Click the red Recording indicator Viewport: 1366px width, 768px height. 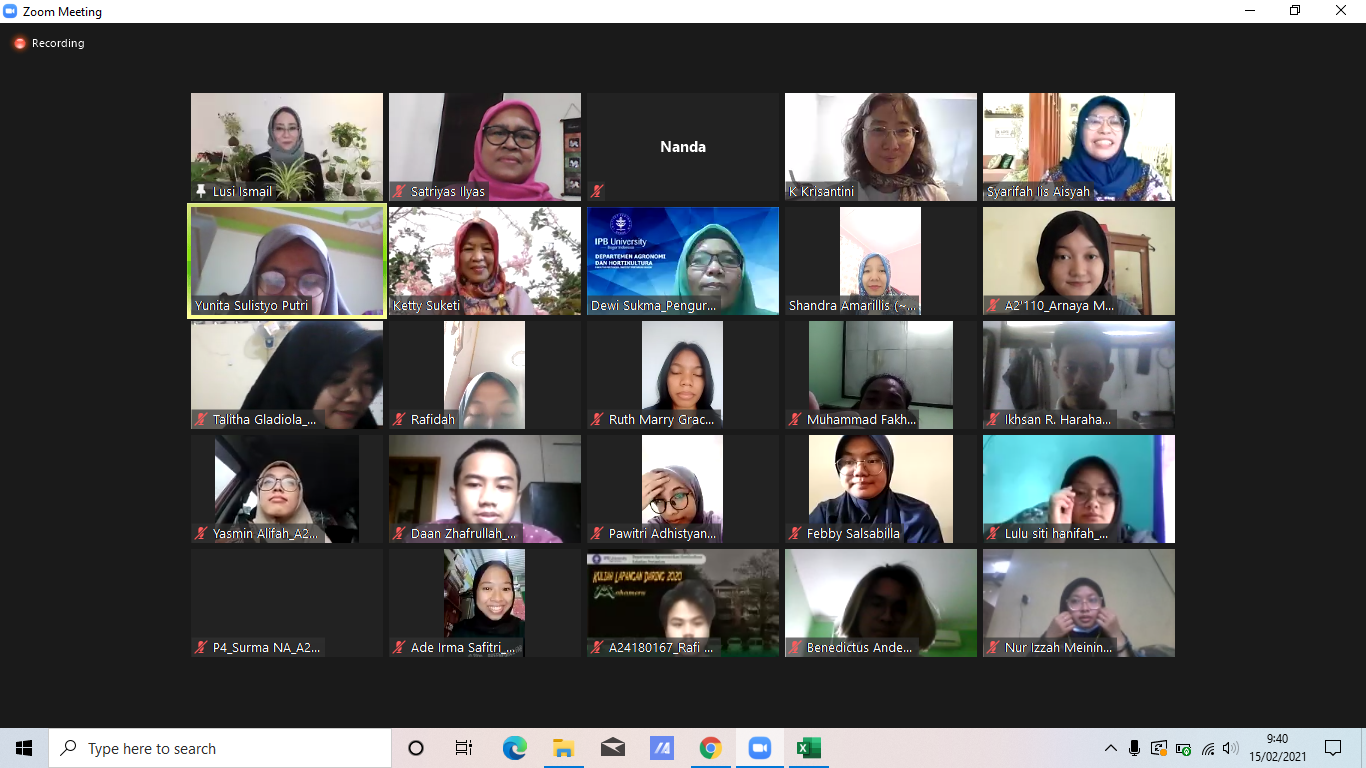pyautogui.click(x=19, y=43)
